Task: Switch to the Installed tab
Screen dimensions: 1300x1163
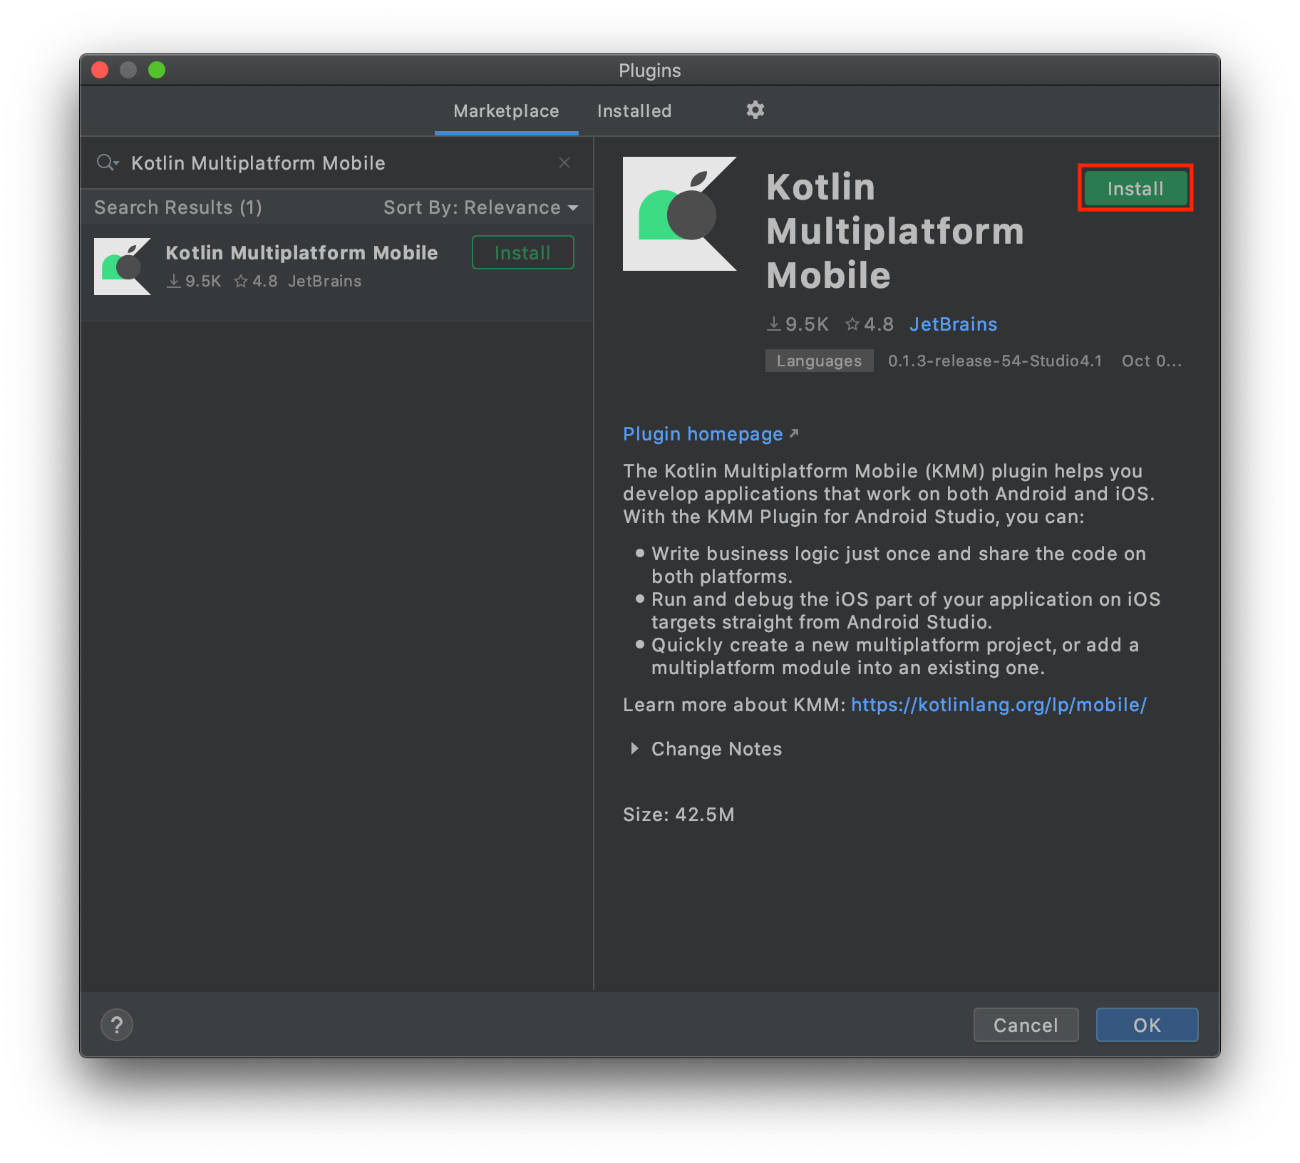Action: (x=634, y=111)
